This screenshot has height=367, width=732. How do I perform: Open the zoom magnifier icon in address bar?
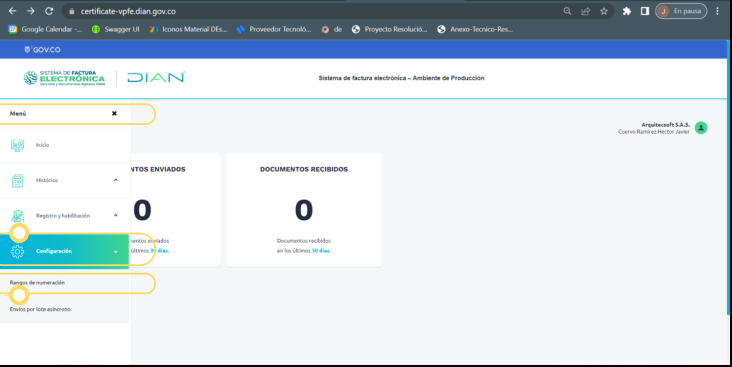tap(567, 11)
